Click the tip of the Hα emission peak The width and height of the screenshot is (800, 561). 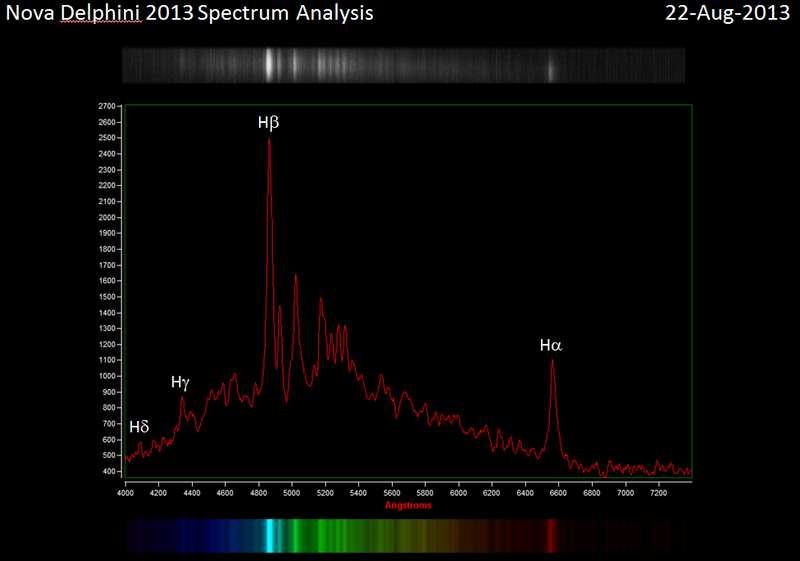click(552, 360)
